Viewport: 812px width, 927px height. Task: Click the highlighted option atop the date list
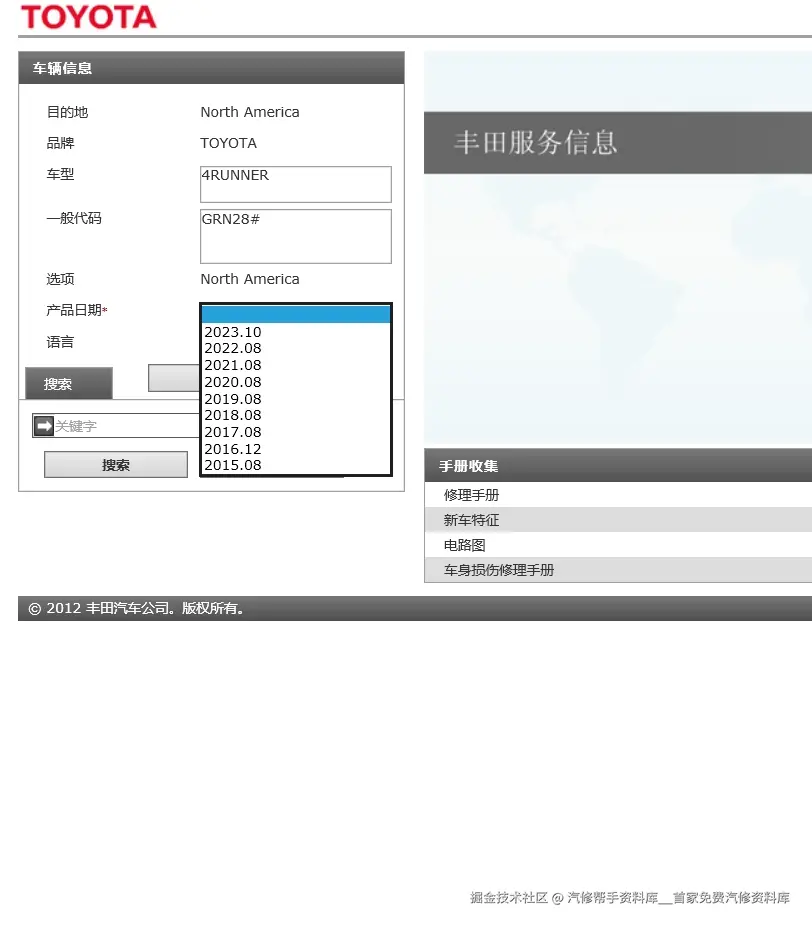295,313
